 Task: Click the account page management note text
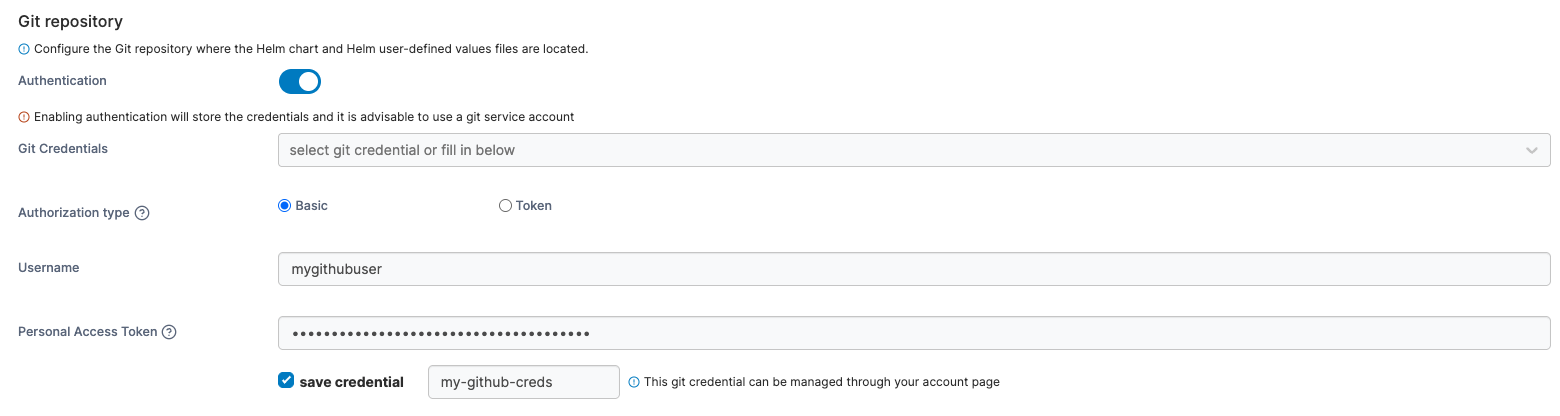[821, 382]
